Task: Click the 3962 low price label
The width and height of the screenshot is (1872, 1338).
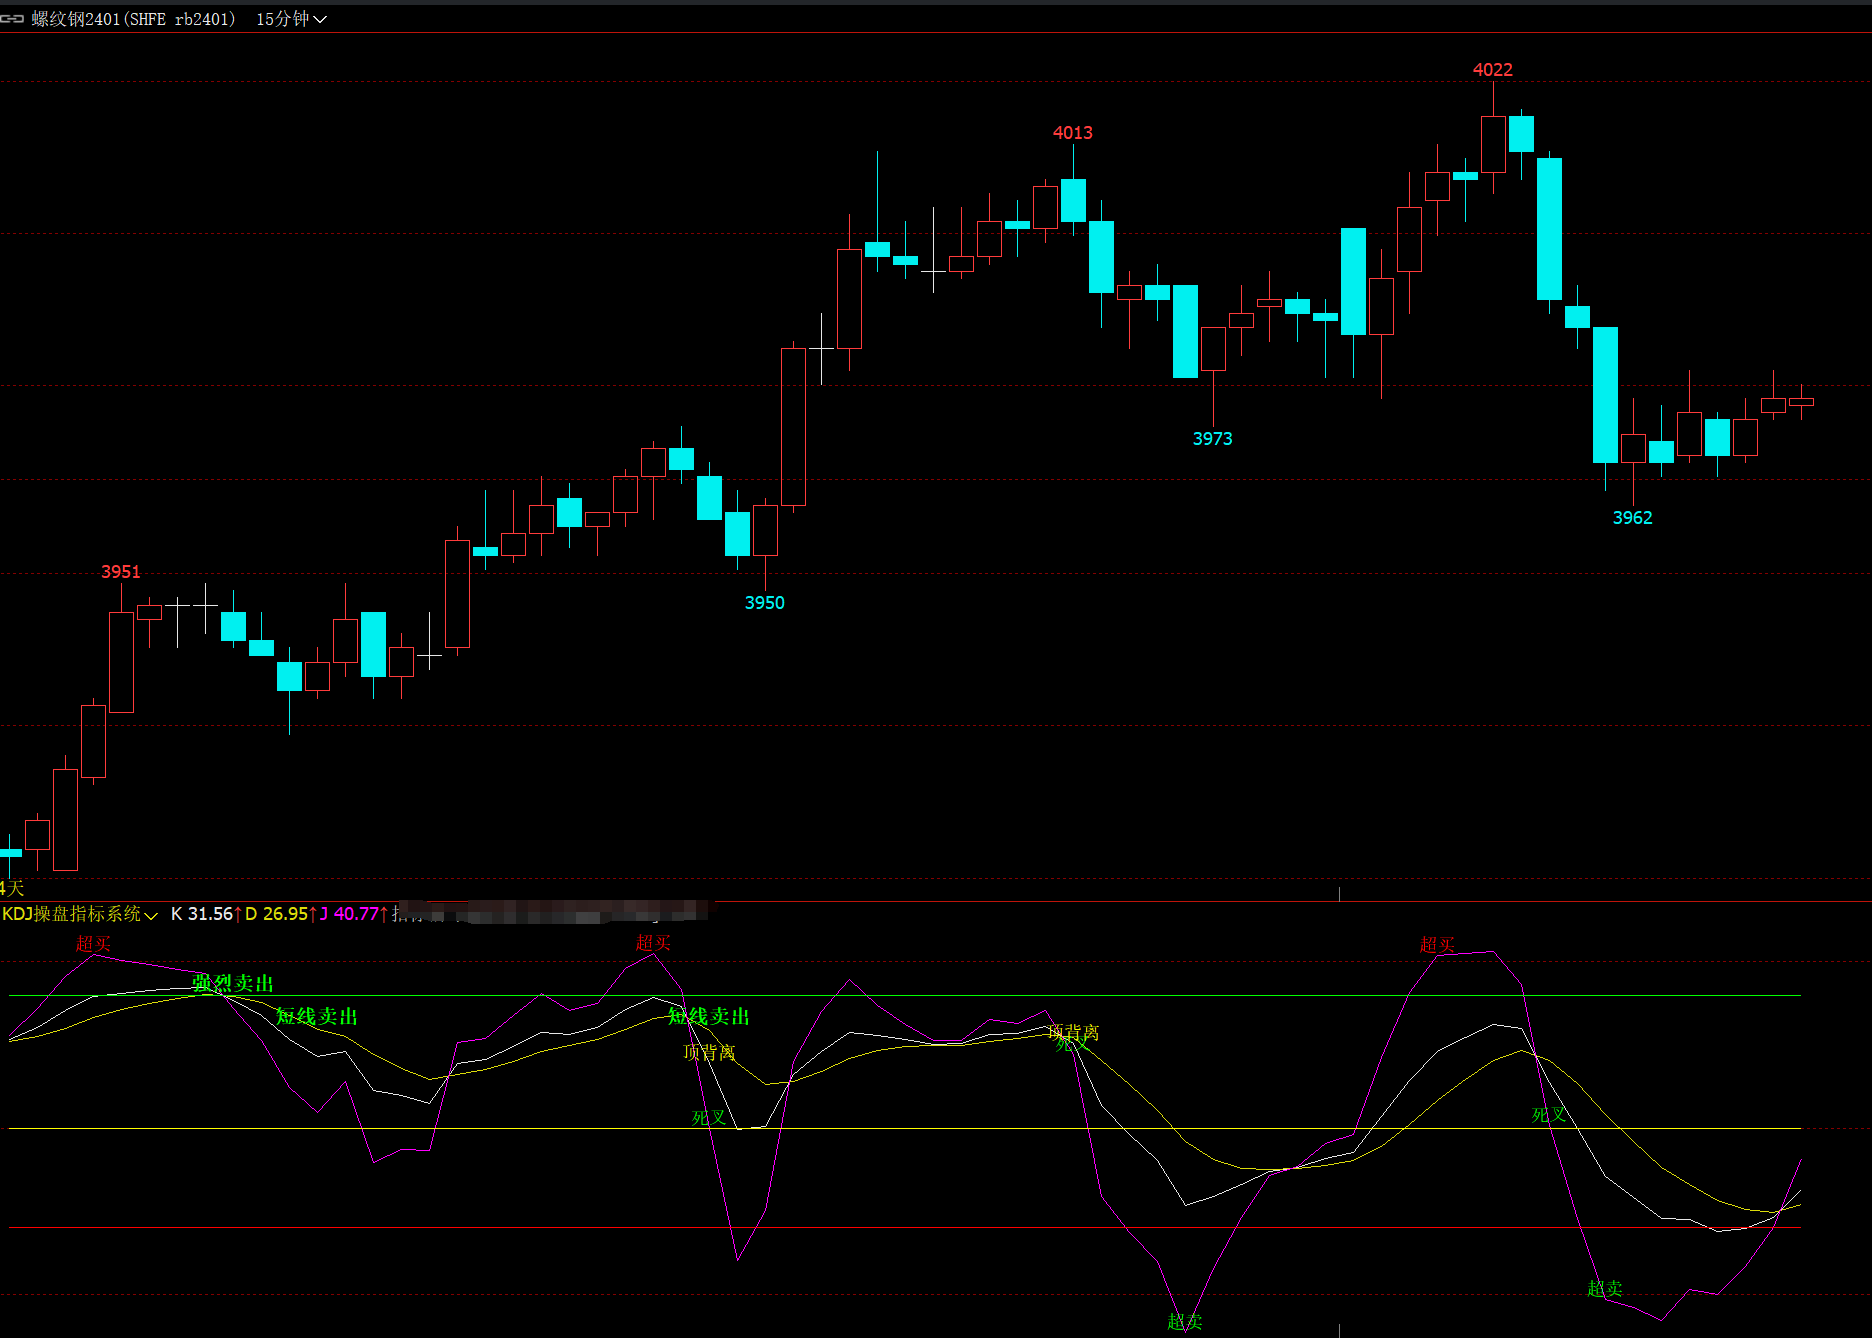Action: click(1633, 518)
